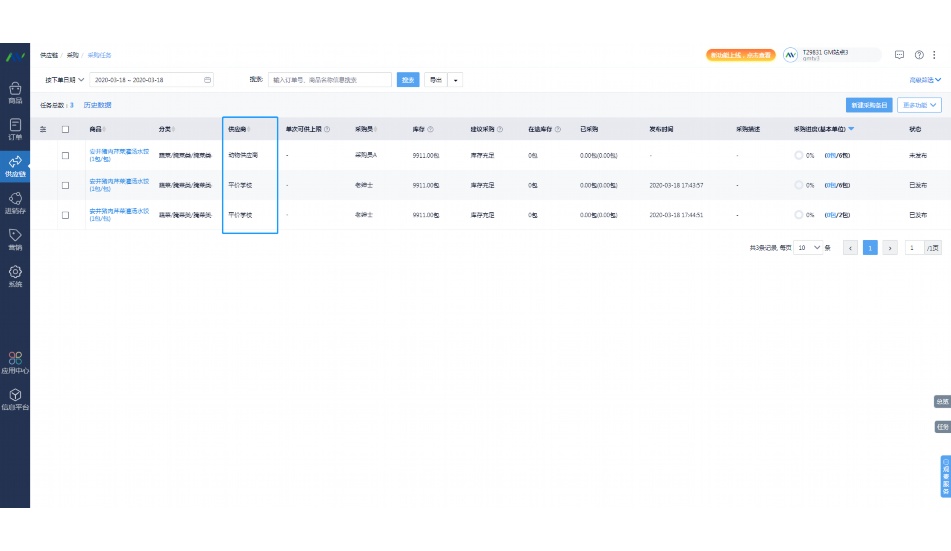The image size is (951, 551).
Task: Open 信息平台 cube icon in the sidebar
Action: pyautogui.click(x=15, y=399)
